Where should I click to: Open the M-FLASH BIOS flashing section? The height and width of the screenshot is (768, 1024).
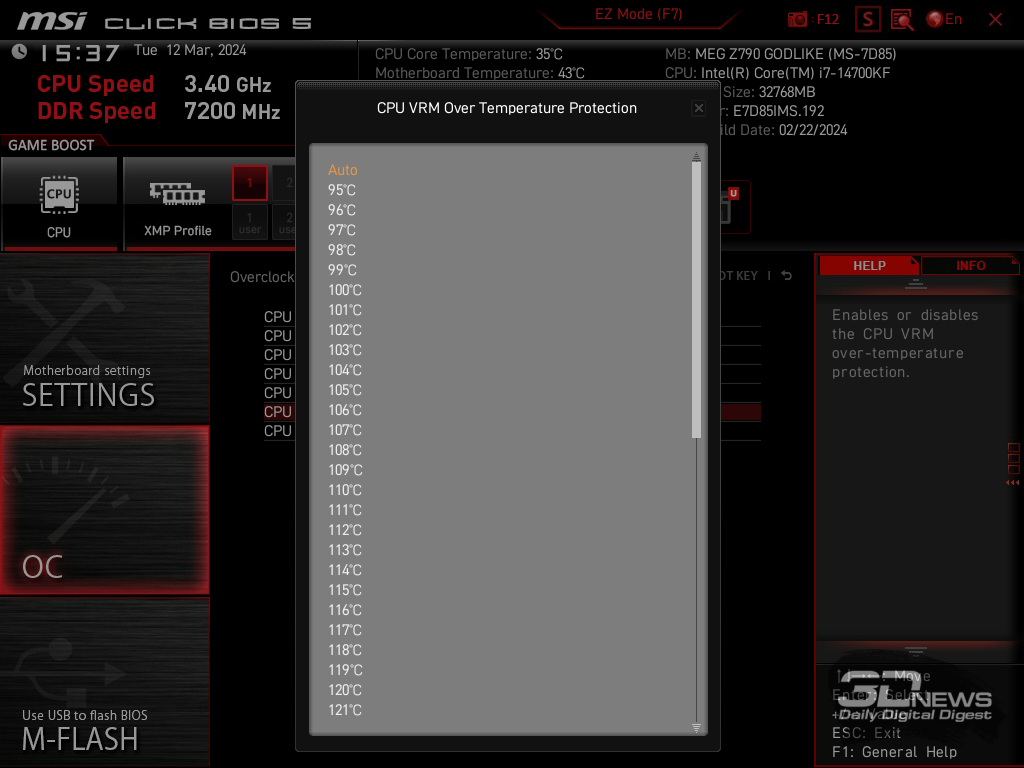coord(104,682)
